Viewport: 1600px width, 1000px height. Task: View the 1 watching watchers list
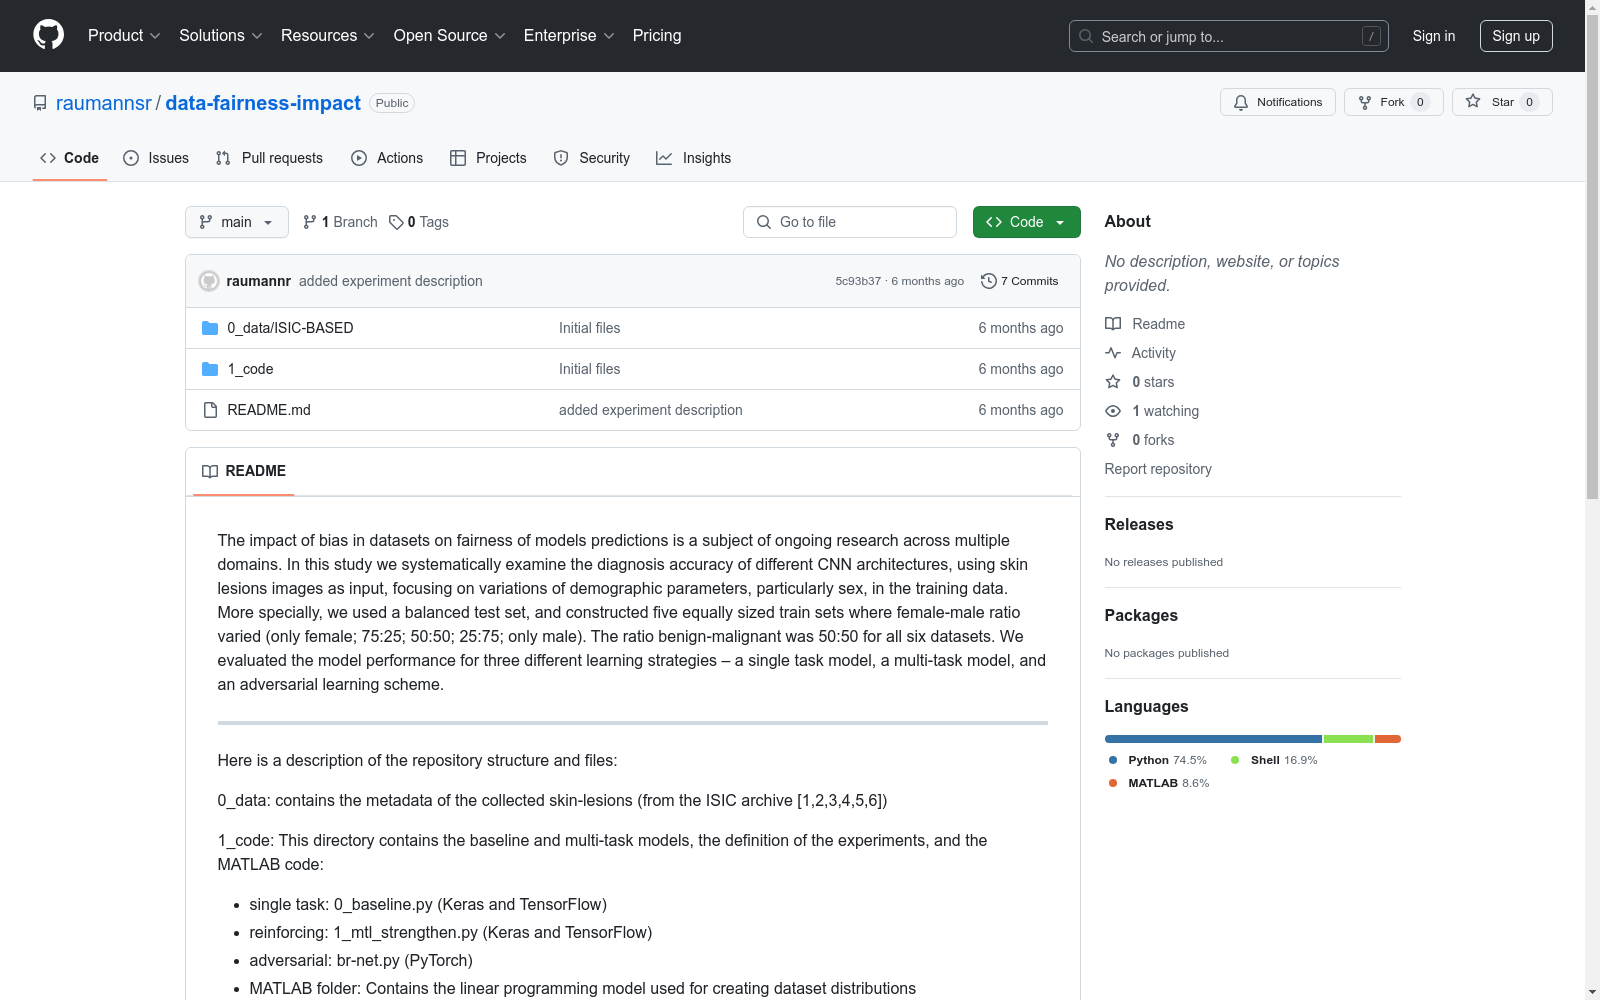click(x=1164, y=411)
